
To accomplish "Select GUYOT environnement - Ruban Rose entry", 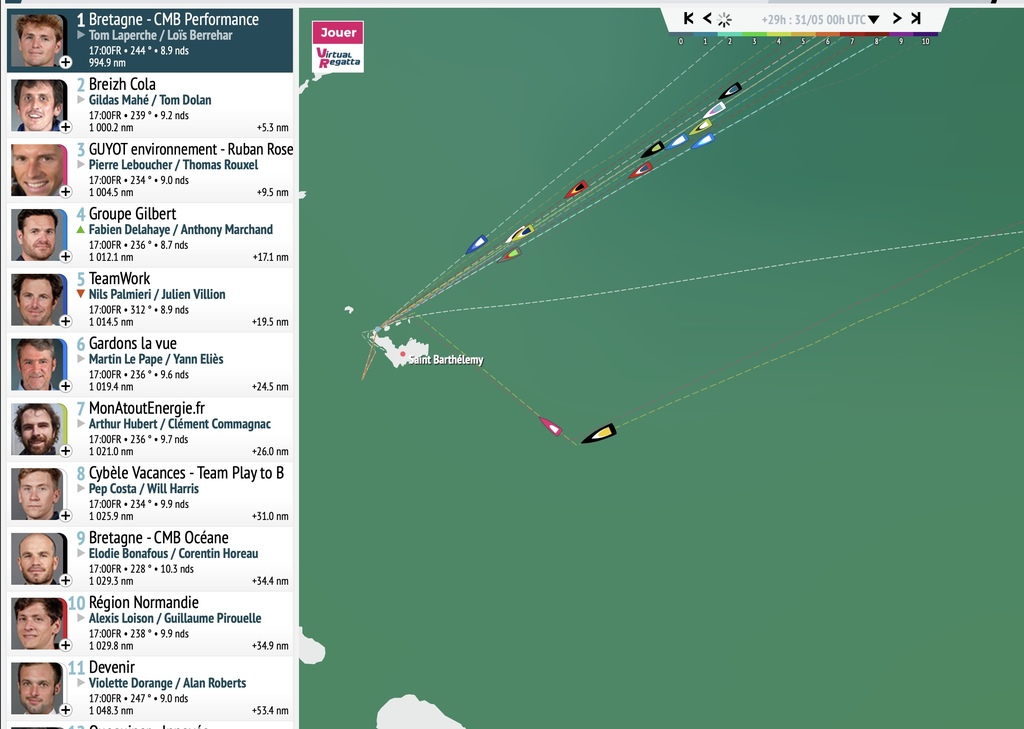I will [x=191, y=149].
